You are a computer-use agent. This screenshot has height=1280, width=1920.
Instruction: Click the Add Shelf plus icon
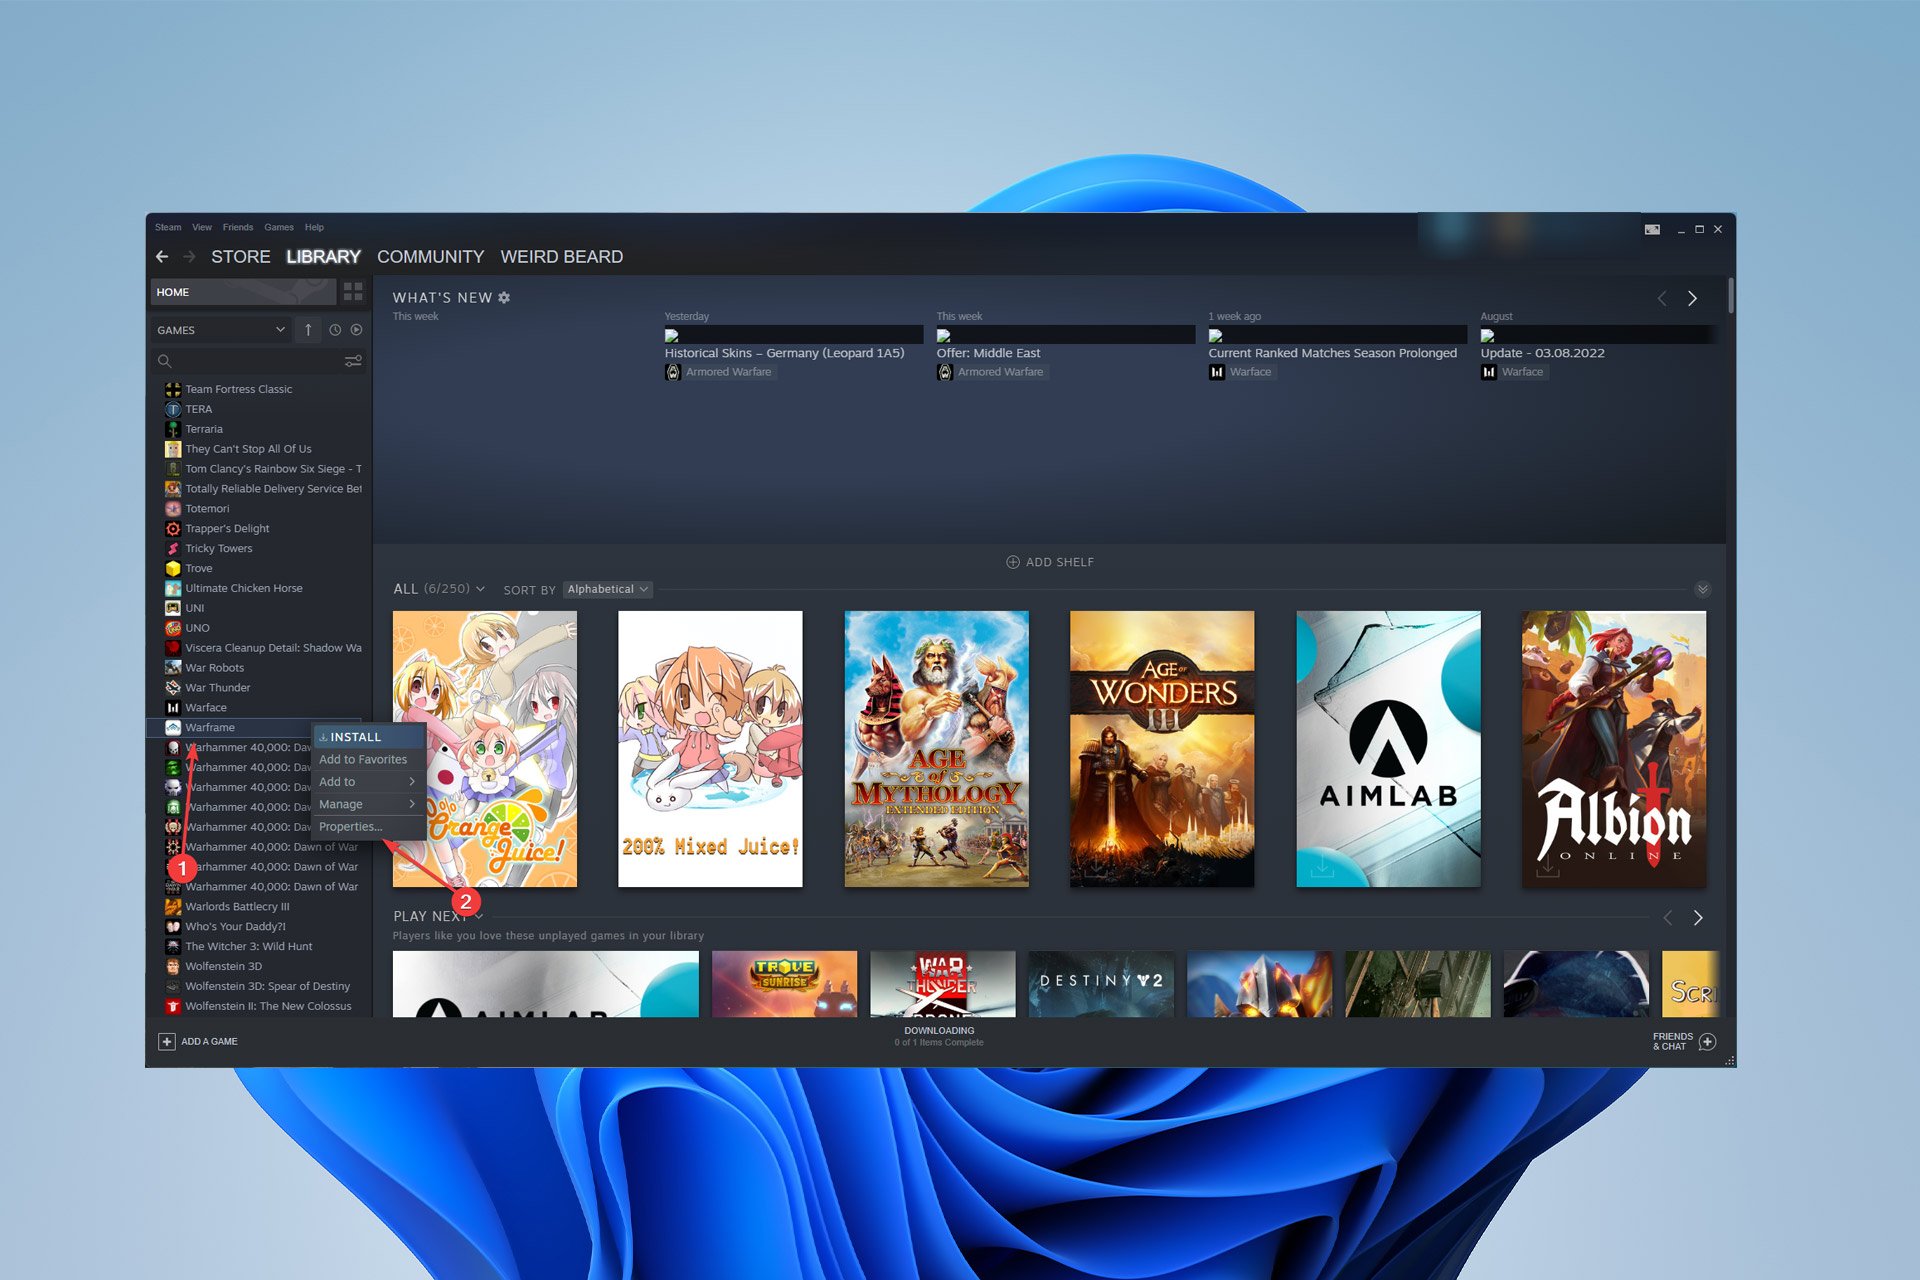pyautogui.click(x=1012, y=562)
